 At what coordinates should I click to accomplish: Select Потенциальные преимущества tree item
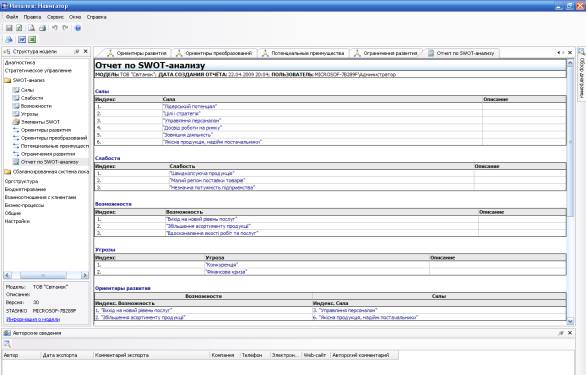click(55, 146)
